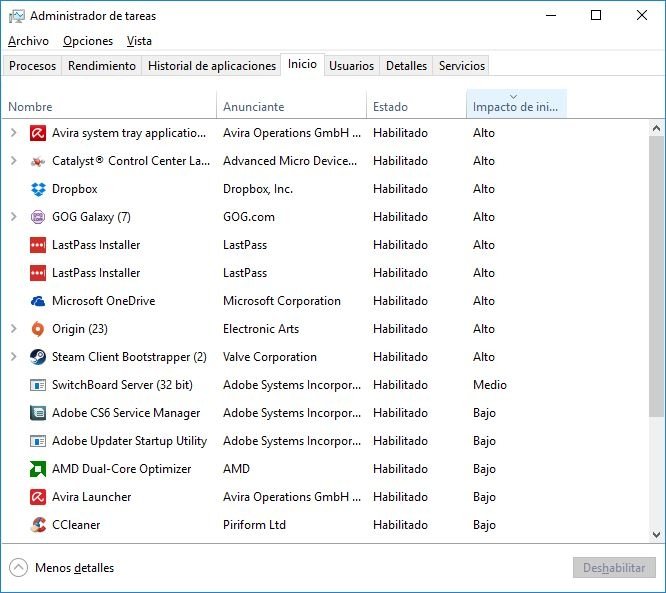Click the AMD Dual-Core Optimizer icon
This screenshot has width=666, height=593.
pyautogui.click(x=38, y=469)
